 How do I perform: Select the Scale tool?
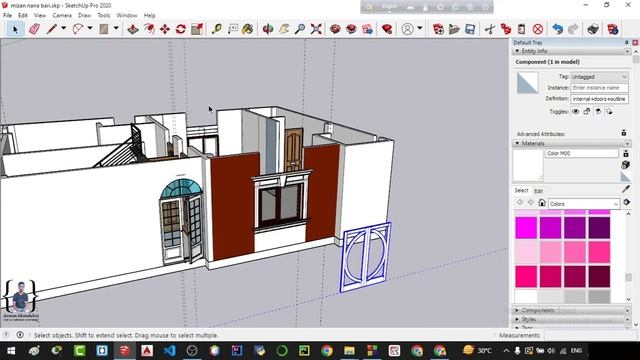coord(197,29)
